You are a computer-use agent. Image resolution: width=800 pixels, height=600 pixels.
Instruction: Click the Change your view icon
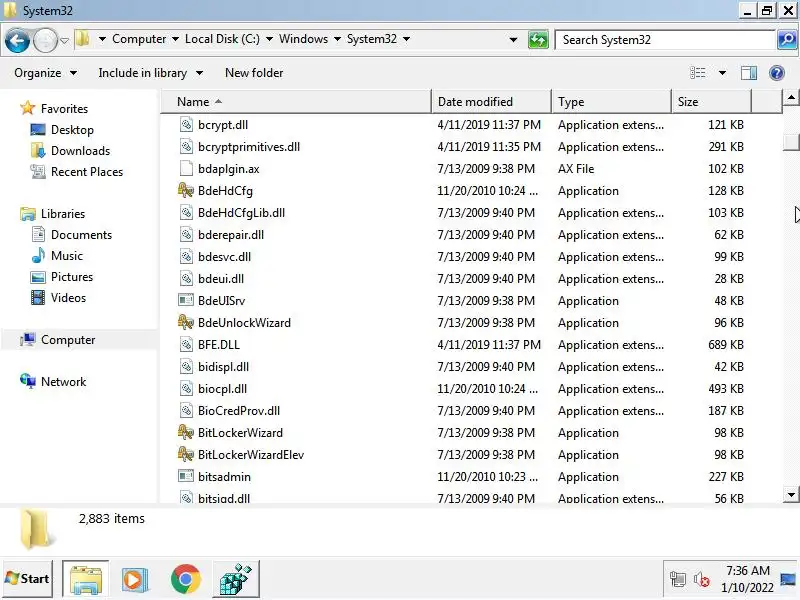coord(697,73)
